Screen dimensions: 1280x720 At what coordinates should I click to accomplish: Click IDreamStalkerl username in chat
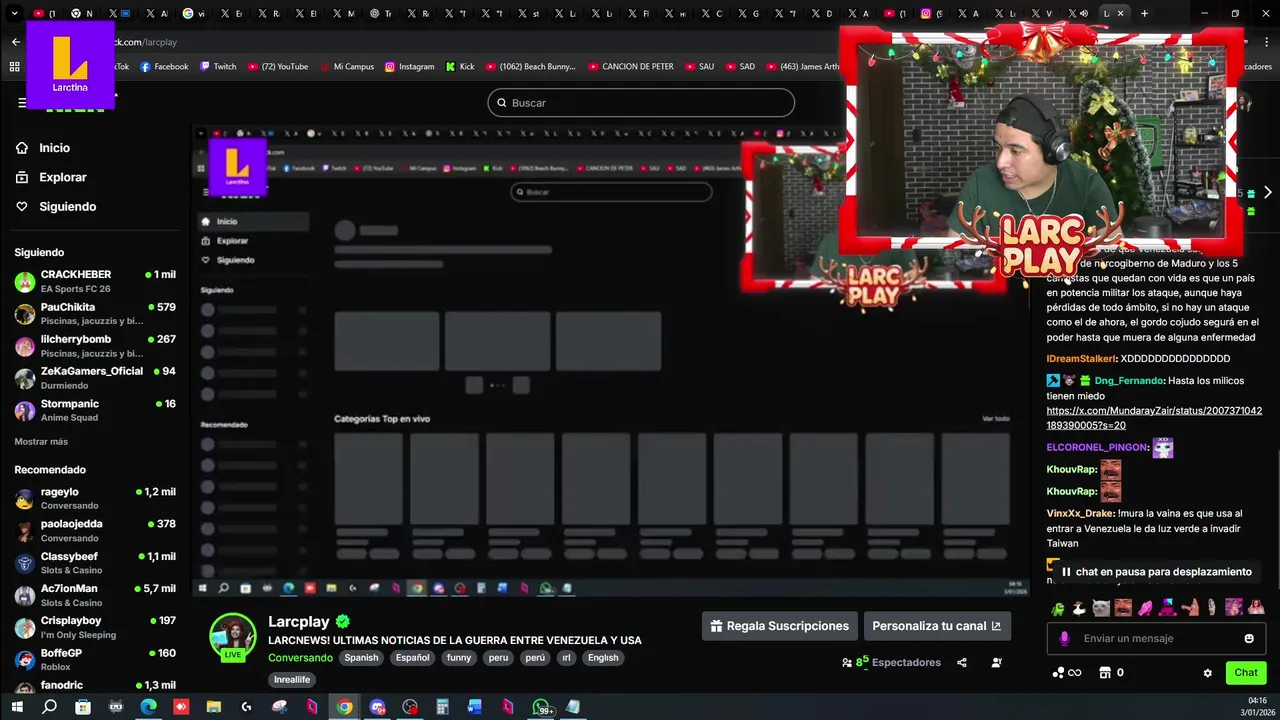click(x=1081, y=358)
